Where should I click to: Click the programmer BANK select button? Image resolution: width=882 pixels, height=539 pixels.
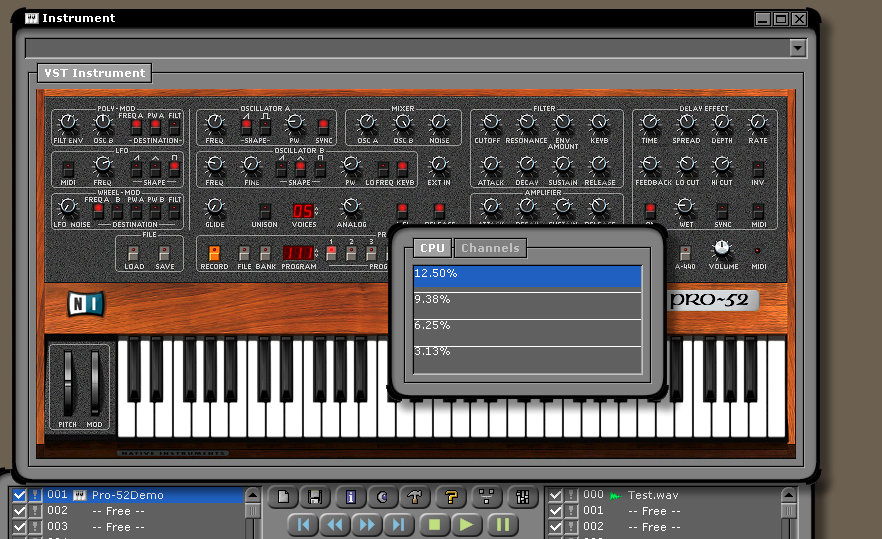coord(265,253)
